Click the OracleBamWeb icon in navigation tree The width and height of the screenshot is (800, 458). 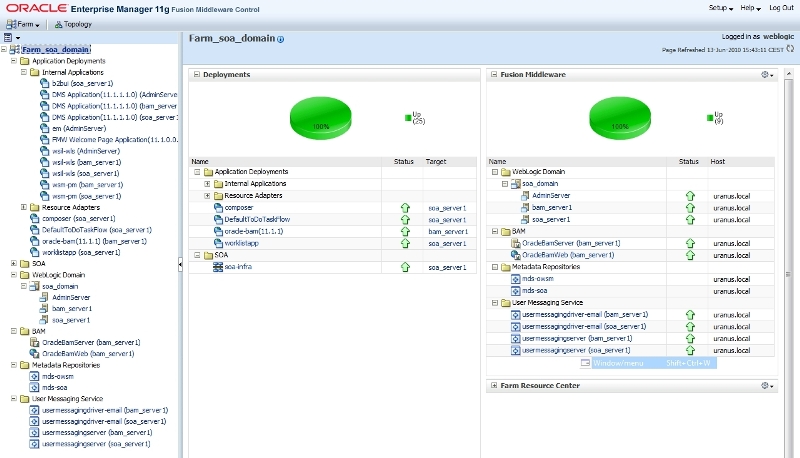[34, 353]
